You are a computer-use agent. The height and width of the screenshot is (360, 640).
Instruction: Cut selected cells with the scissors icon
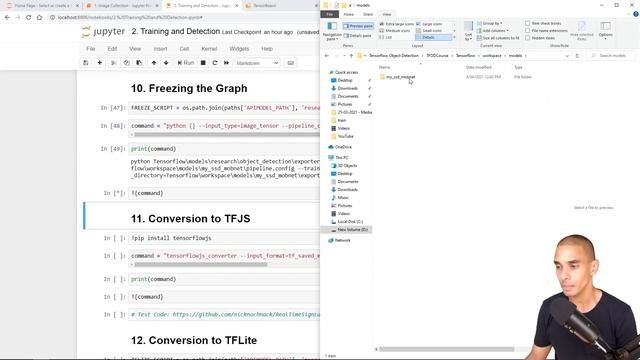114,63
